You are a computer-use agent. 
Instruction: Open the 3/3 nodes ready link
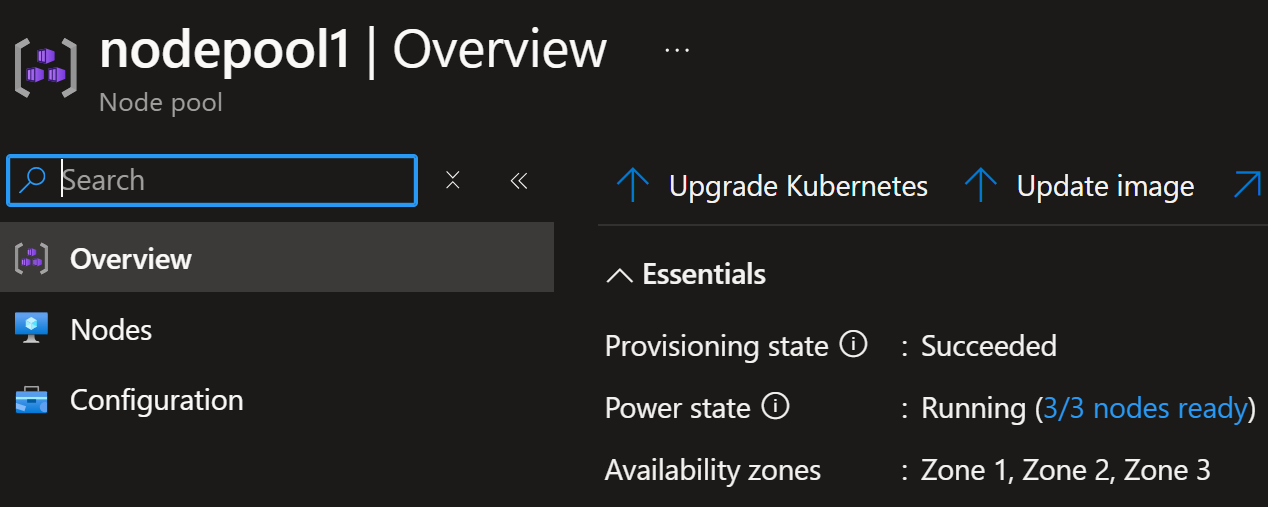[x=1145, y=408]
